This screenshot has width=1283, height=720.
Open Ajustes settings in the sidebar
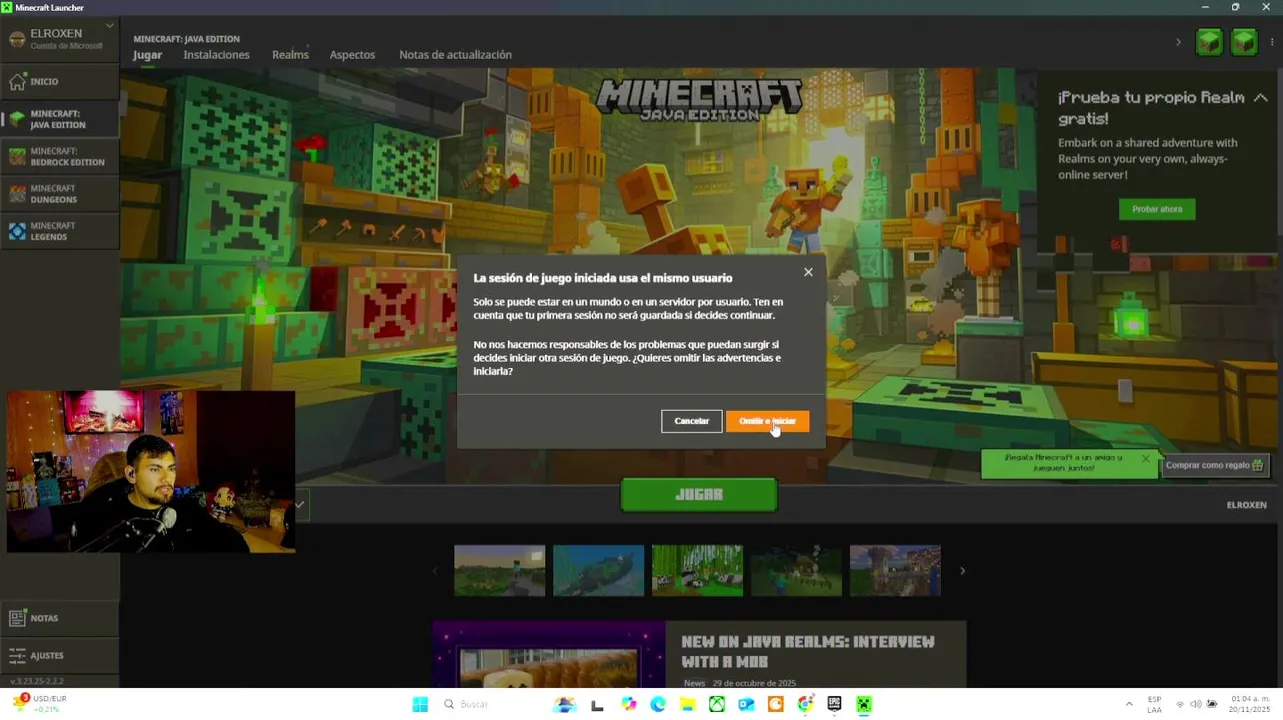click(x=59, y=655)
